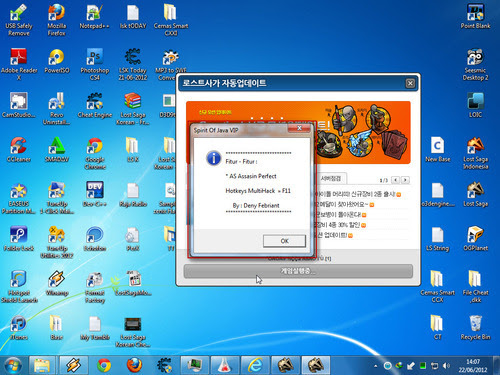Open Format Factory desktop shortcut

click(x=95, y=286)
